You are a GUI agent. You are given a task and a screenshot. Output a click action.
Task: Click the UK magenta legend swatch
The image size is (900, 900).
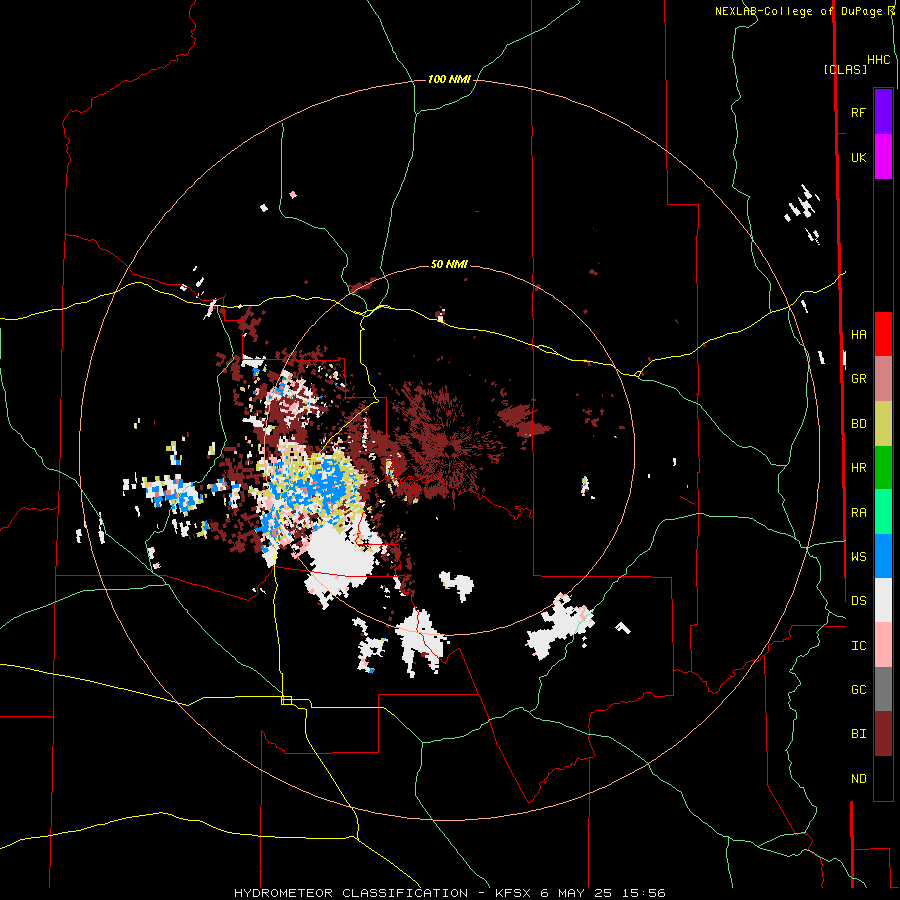coord(883,157)
